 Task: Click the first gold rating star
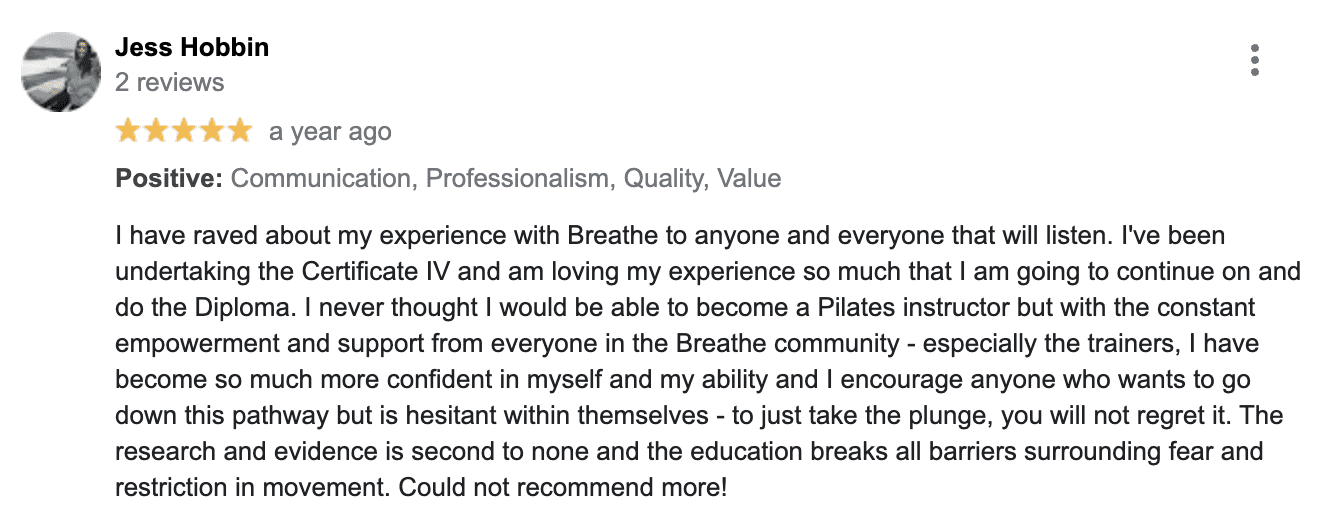(x=128, y=130)
